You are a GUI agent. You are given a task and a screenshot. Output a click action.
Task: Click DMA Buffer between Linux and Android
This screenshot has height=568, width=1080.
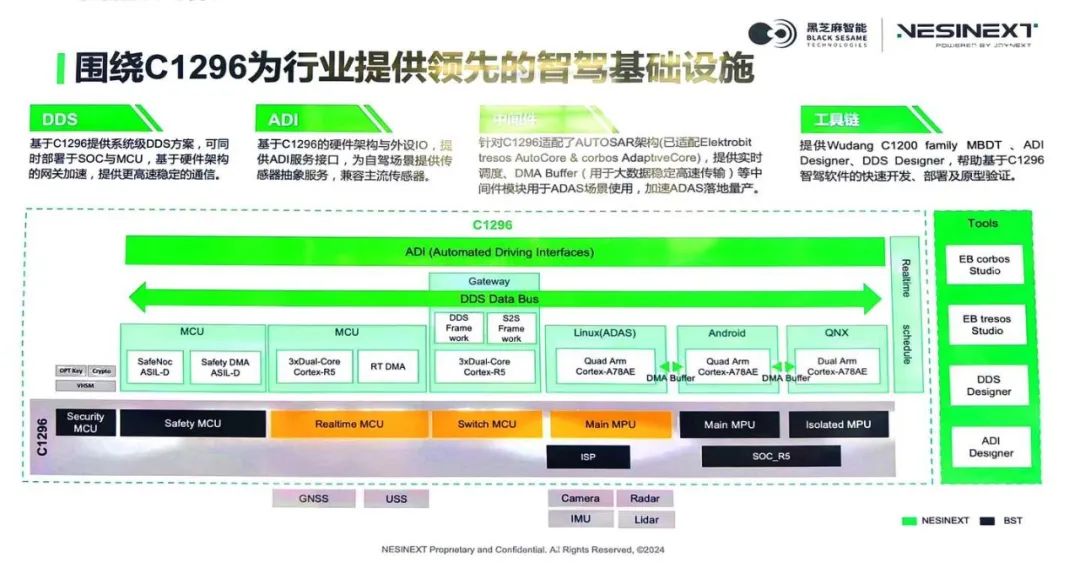[x=670, y=378]
